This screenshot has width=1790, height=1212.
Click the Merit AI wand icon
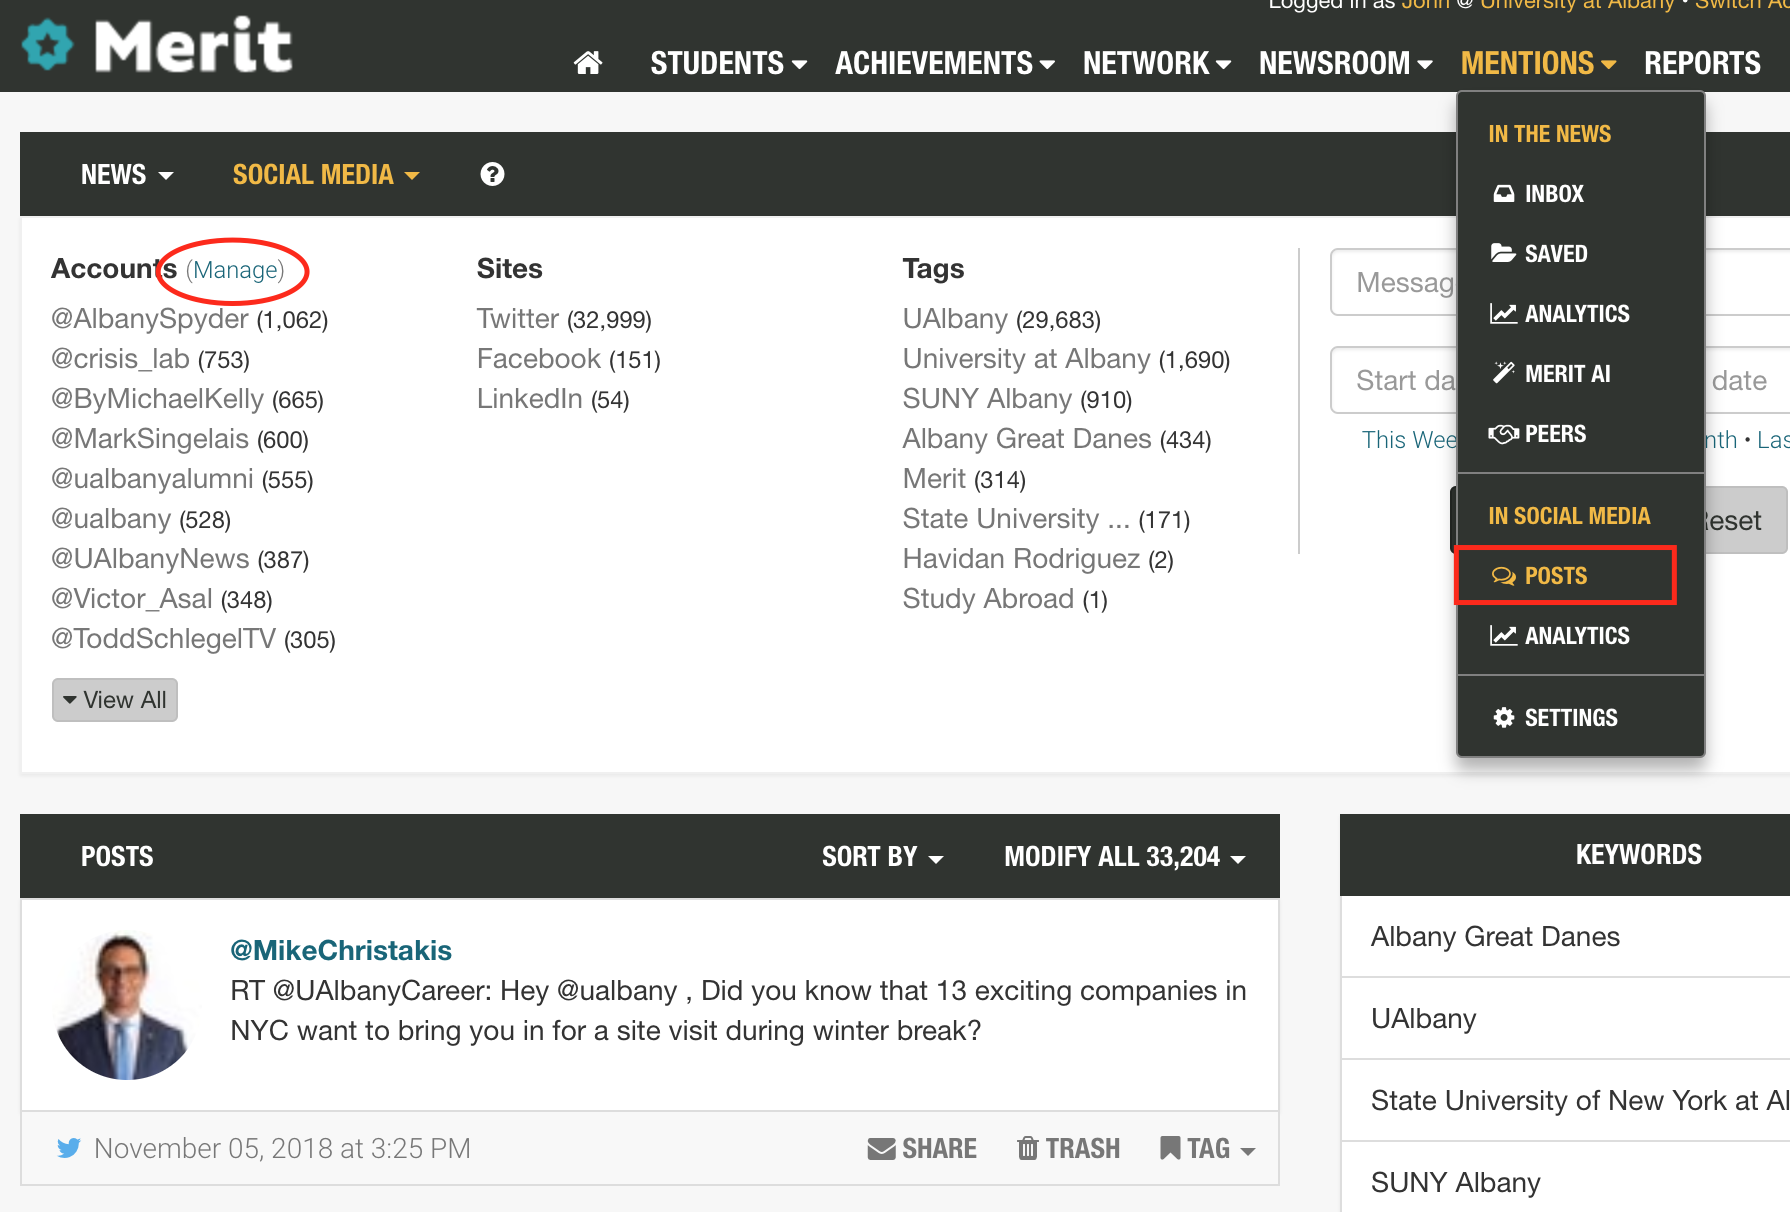(x=1503, y=373)
